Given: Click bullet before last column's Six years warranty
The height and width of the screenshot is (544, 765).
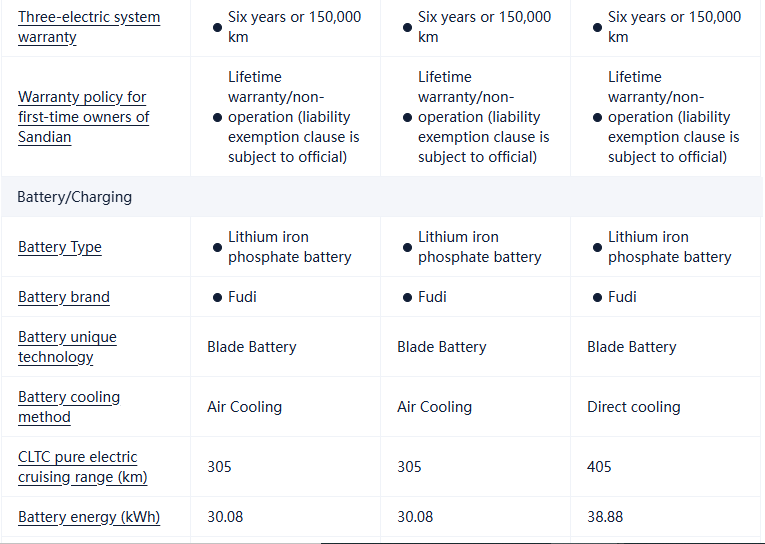Looking at the screenshot, I should [x=597, y=28].
